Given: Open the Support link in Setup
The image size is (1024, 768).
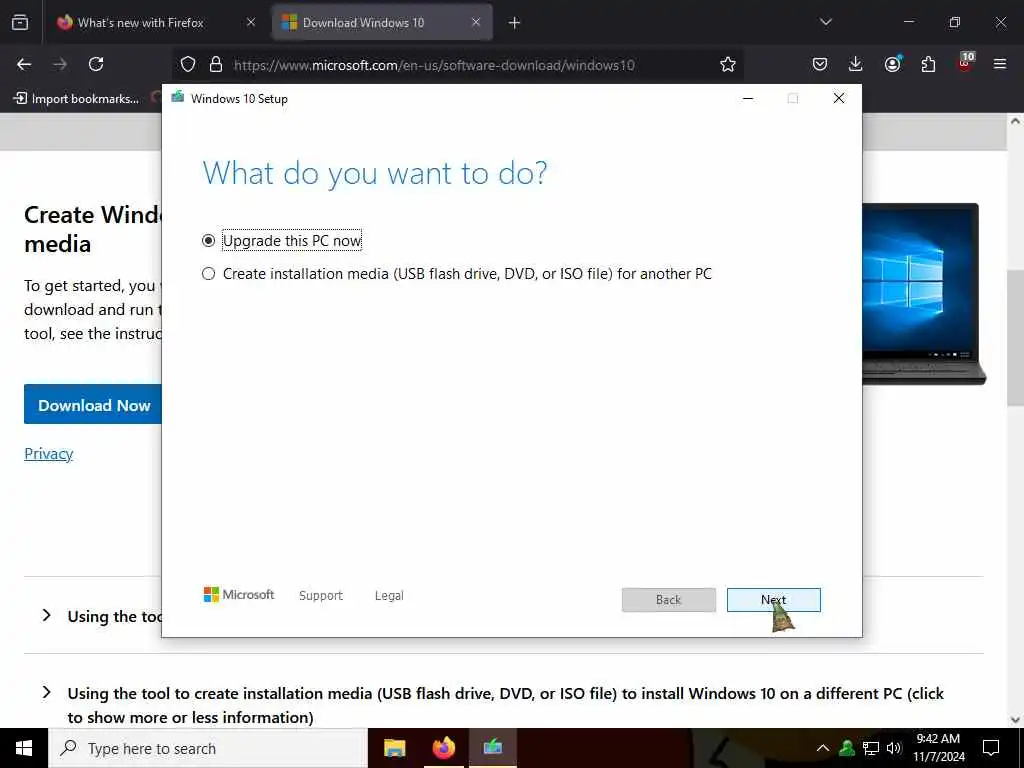Looking at the screenshot, I should pos(321,596).
